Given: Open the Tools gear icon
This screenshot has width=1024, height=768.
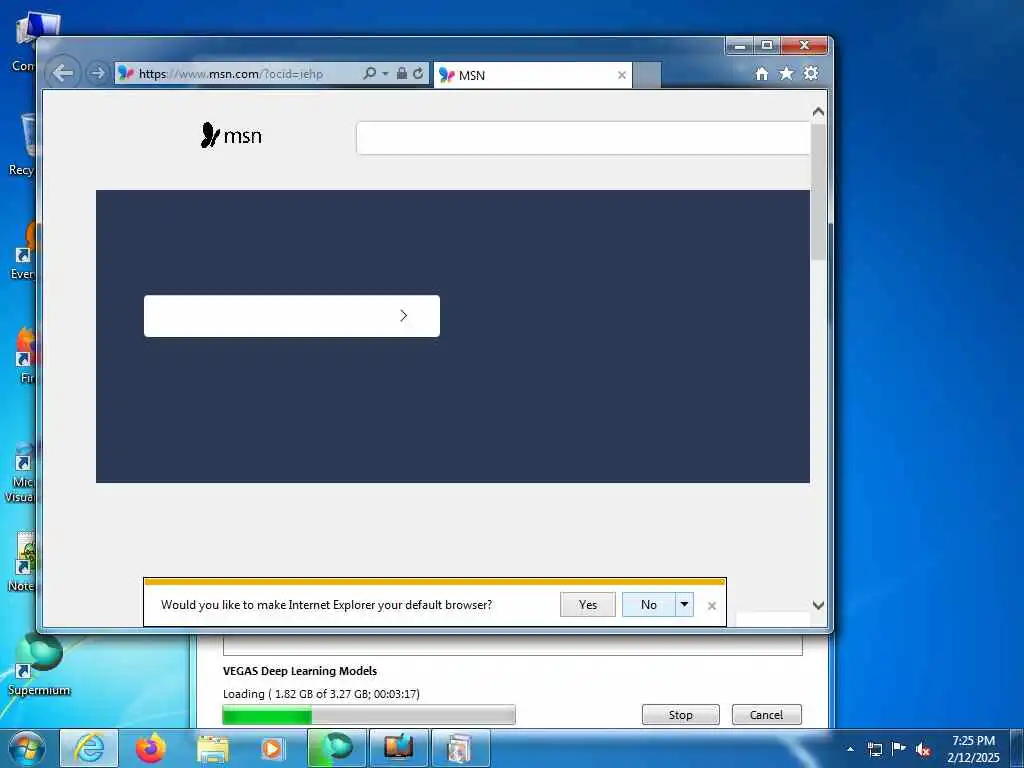Looking at the screenshot, I should pos(811,73).
